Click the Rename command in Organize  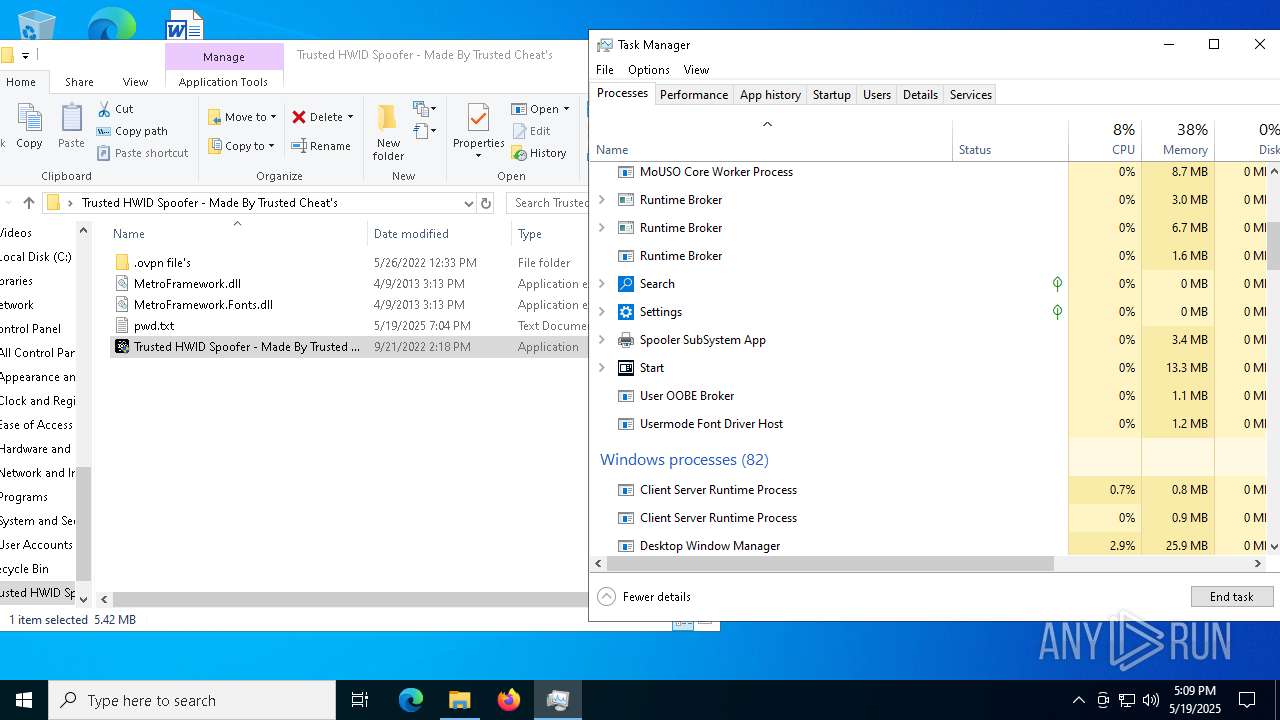point(321,146)
